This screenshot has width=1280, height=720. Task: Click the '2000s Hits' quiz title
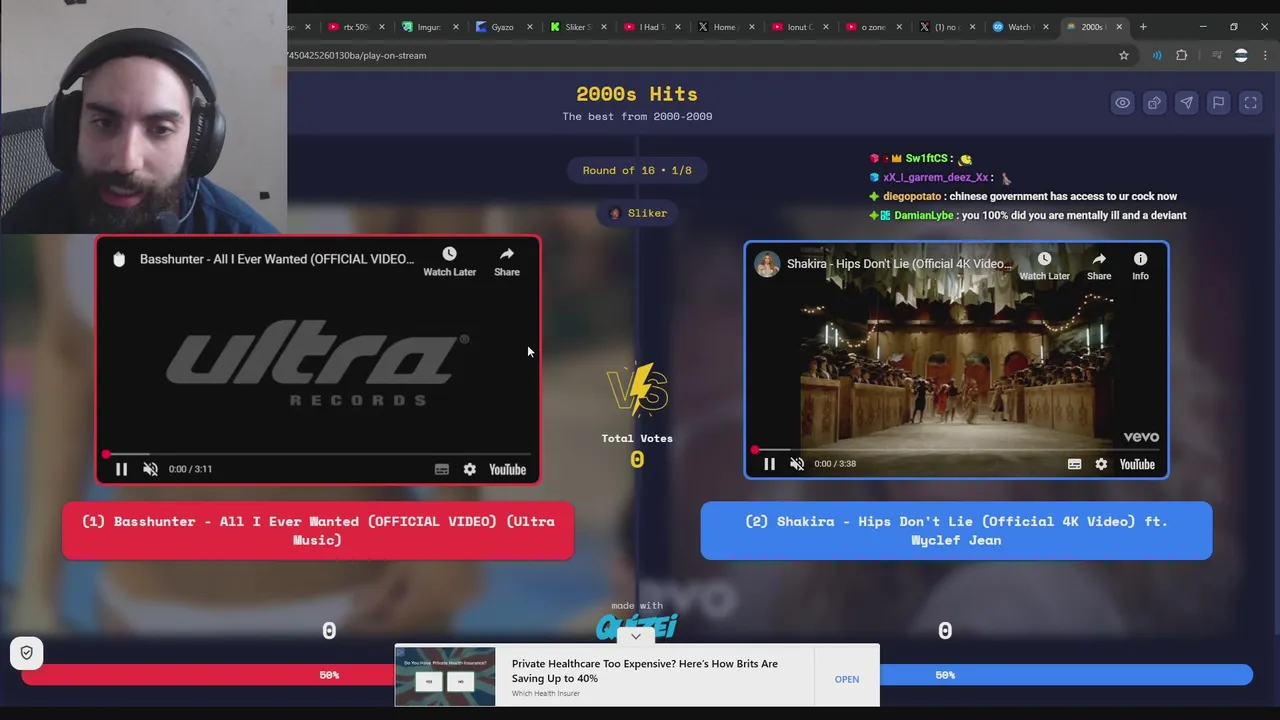click(637, 94)
